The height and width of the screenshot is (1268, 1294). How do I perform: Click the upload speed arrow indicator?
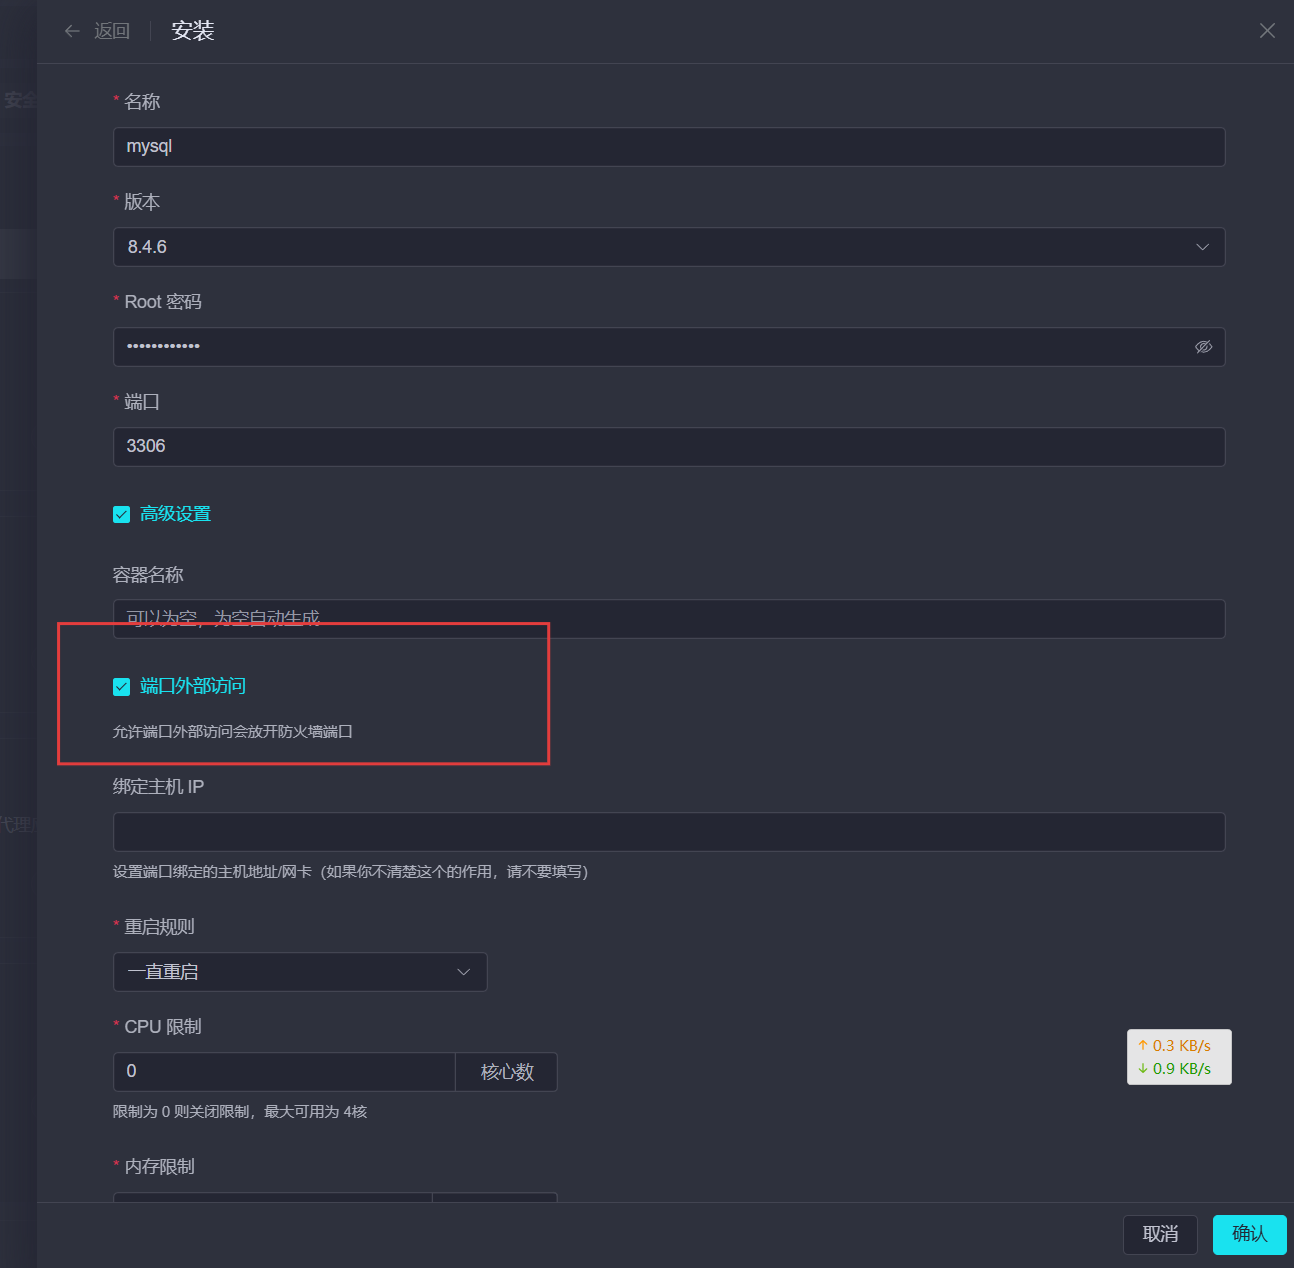(1143, 1045)
